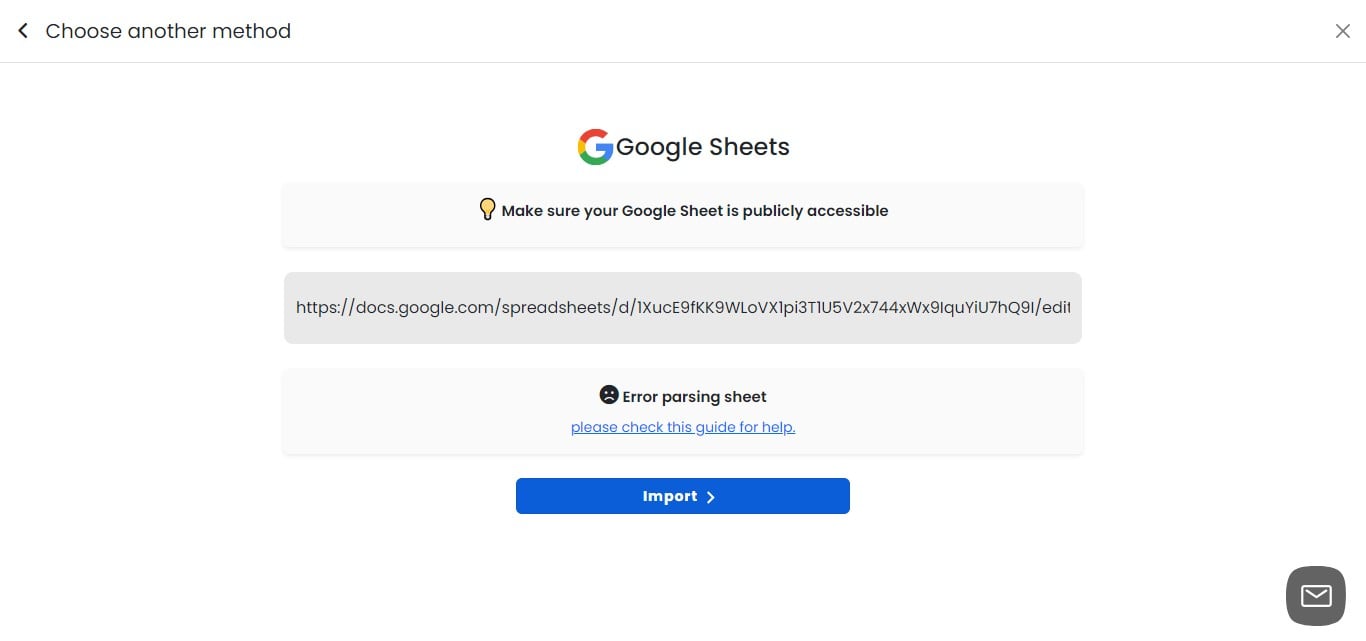Click the Google logo icon
The height and width of the screenshot is (641, 1366).
[x=594, y=146]
